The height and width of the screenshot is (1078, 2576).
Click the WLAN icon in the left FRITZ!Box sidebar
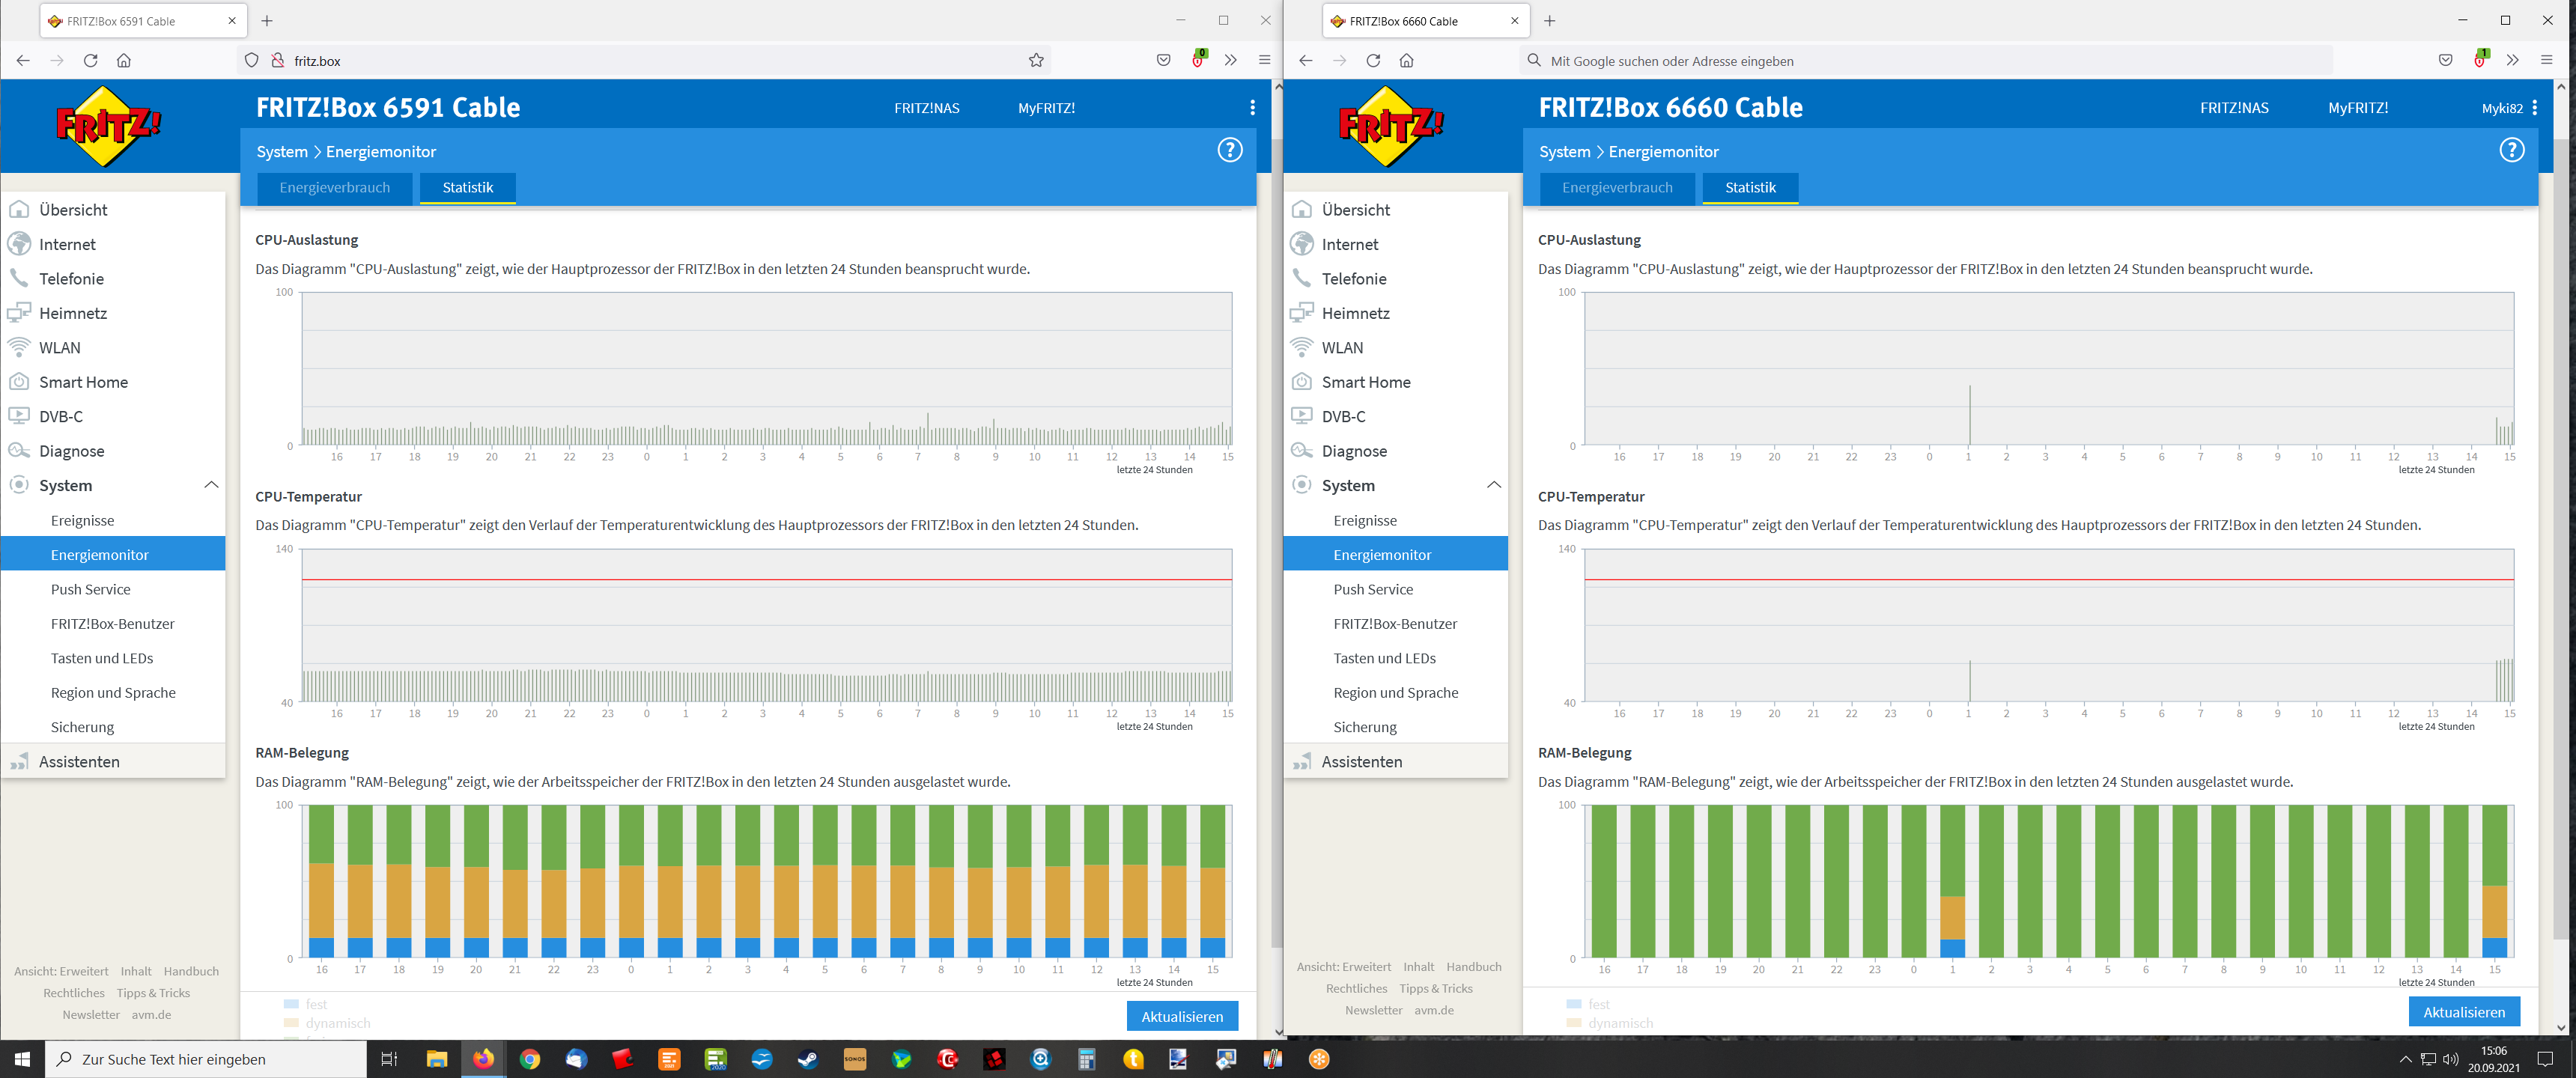(x=19, y=347)
